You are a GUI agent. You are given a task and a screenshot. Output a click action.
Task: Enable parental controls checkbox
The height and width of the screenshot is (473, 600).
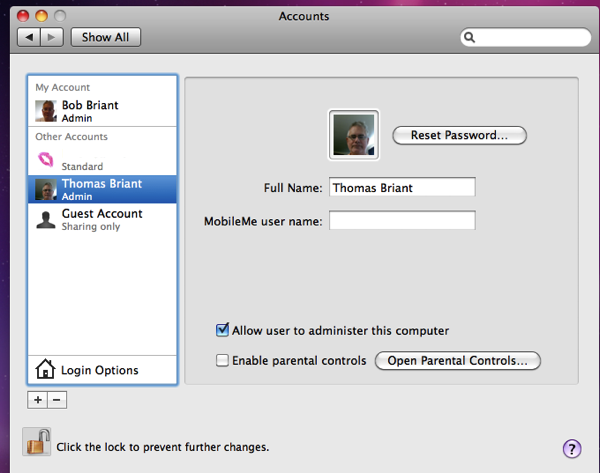click(x=222, y=360)
